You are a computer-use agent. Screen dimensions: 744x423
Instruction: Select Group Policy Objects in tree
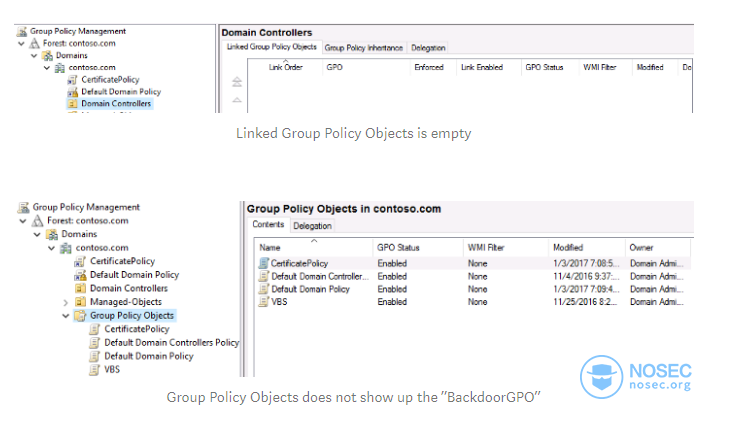pos(132,316)
